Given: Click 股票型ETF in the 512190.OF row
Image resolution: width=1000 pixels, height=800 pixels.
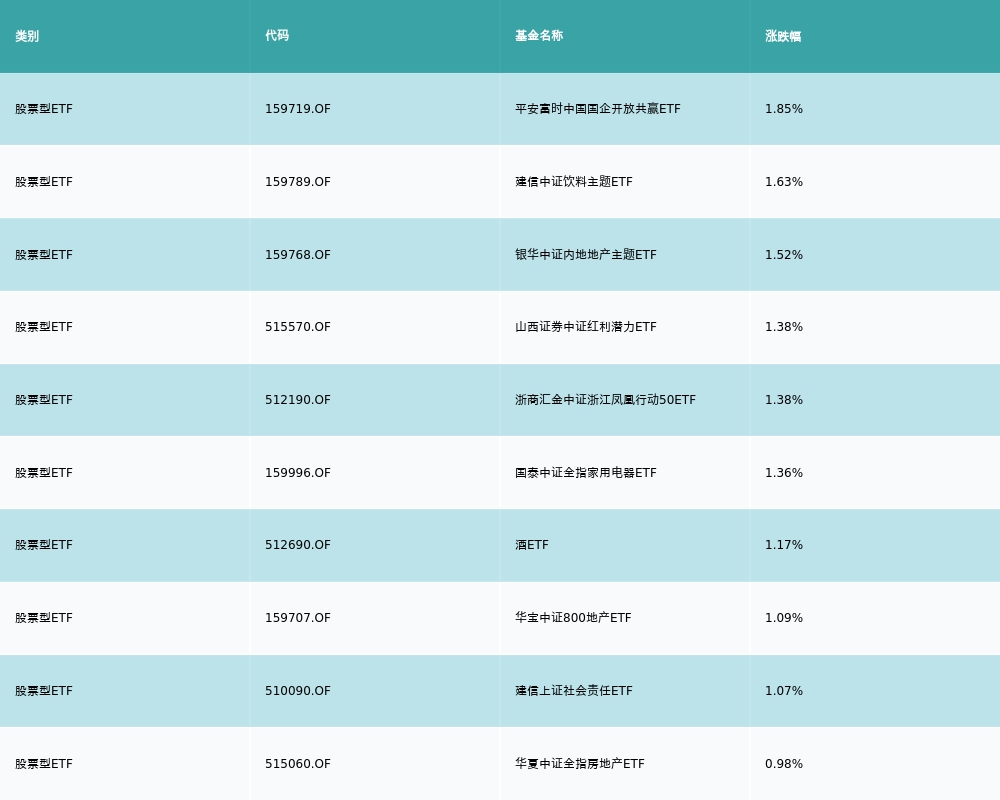Looking at the screenshot, I should pos(44,400).
